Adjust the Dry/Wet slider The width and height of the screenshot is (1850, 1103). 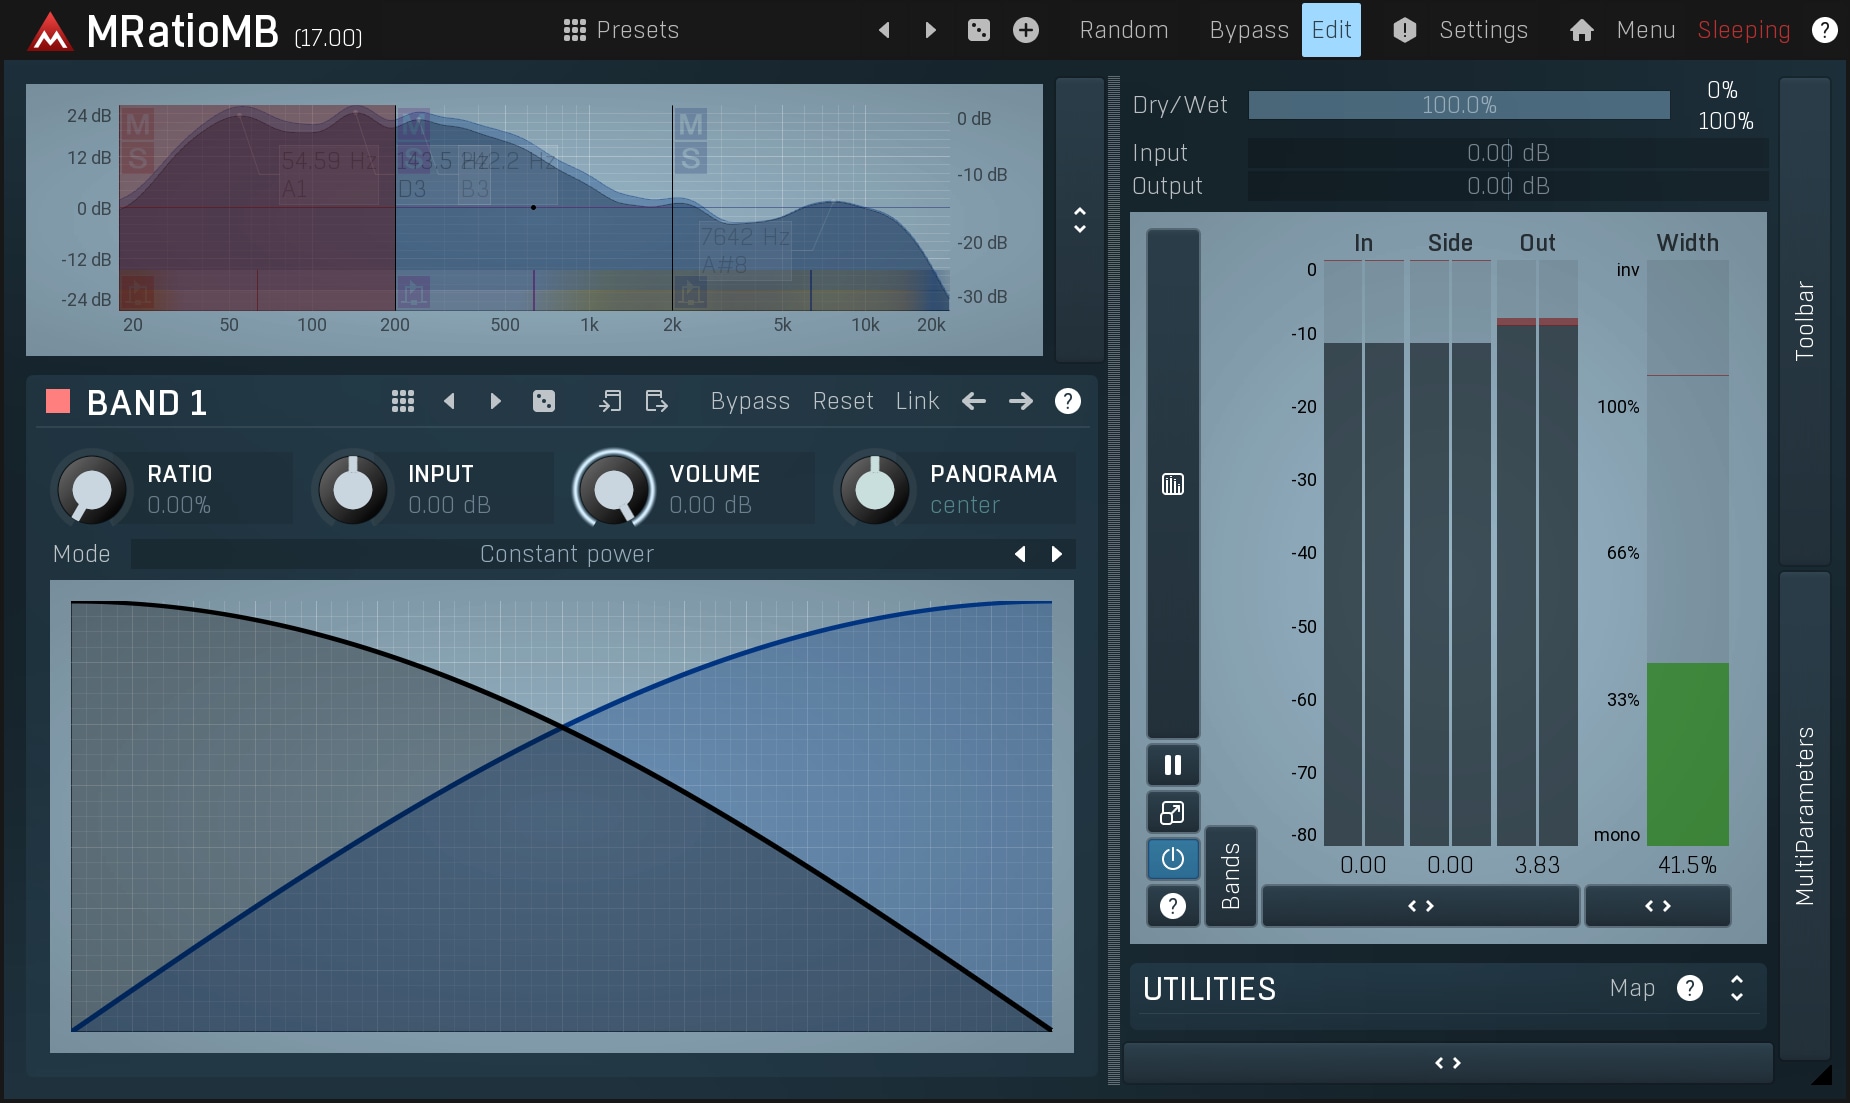click(1458, 105)
